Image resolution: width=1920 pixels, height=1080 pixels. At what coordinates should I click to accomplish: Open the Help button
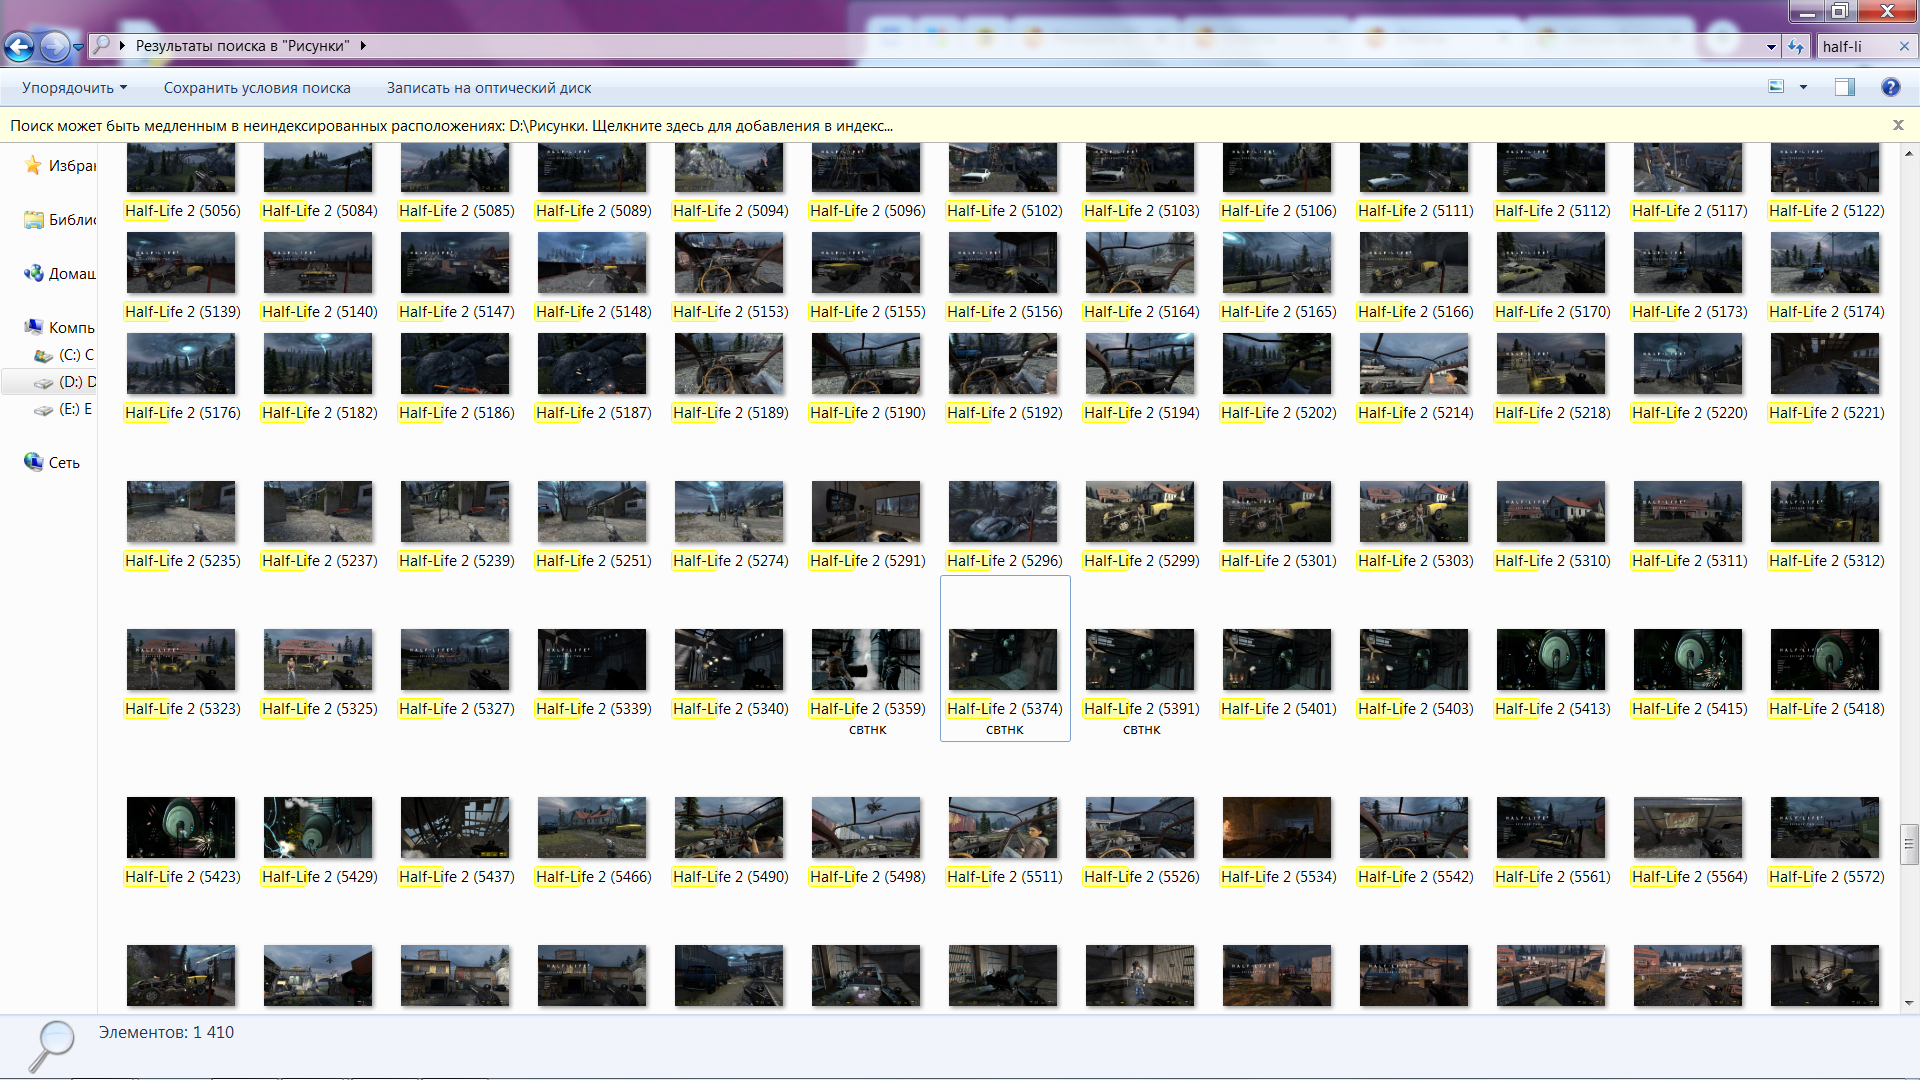(1890, 87)
